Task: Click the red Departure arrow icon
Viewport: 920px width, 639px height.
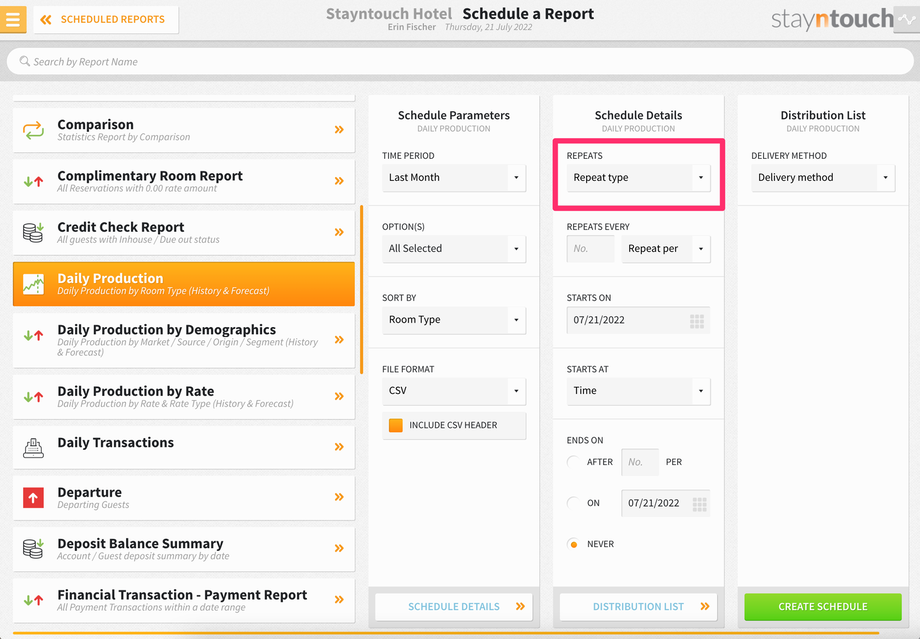Action: click(33, 498)
